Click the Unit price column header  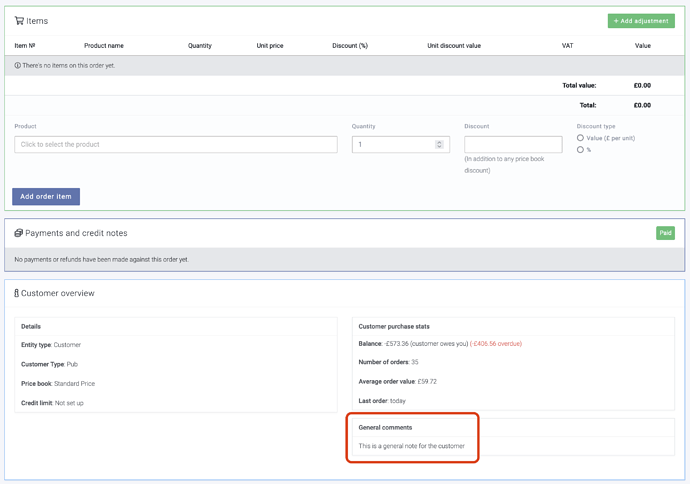pos(270,45)
